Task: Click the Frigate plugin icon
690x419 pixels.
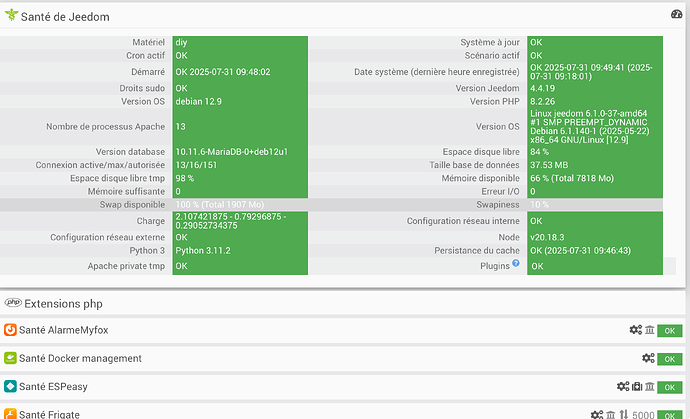Action: pyautogui.click(x=10, y=414)
